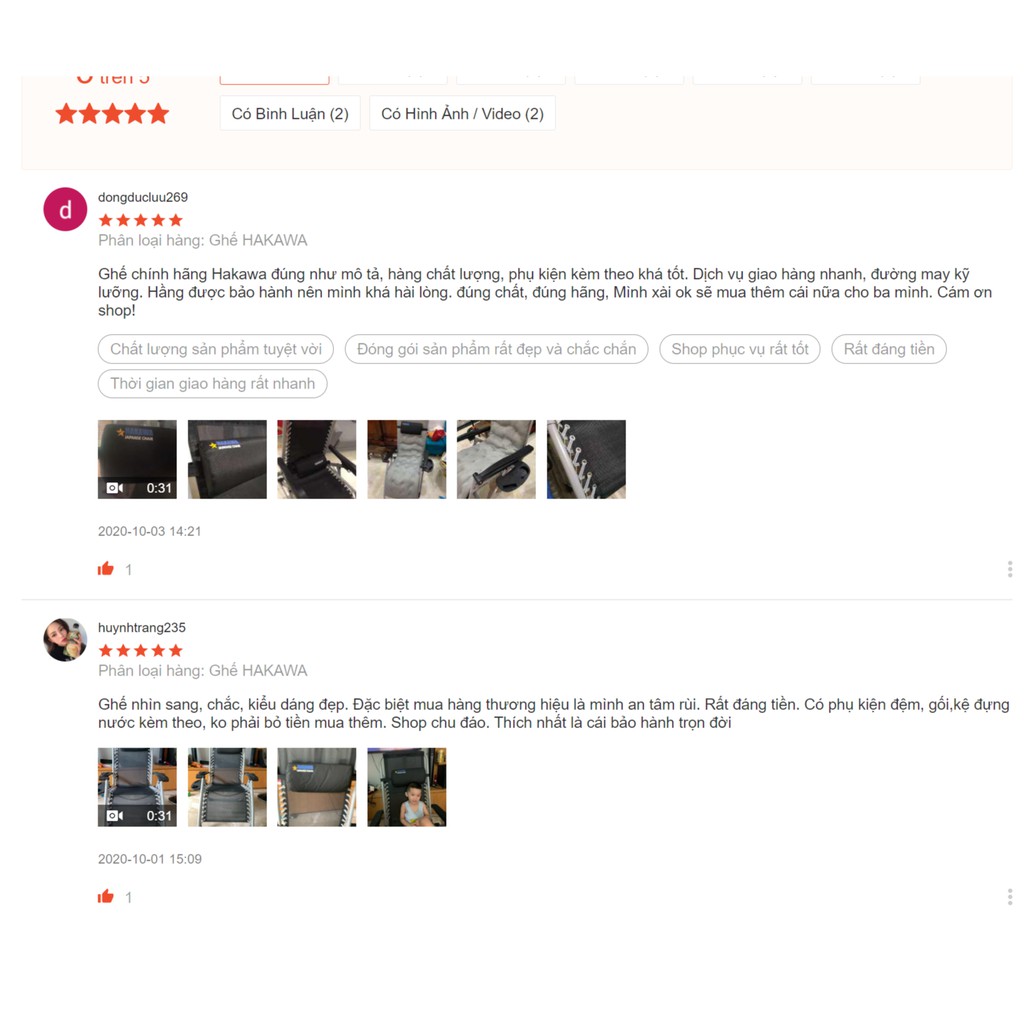View photo of child sitting in chair
The image size is (1024, 1024).
click(x=407, y=787)
